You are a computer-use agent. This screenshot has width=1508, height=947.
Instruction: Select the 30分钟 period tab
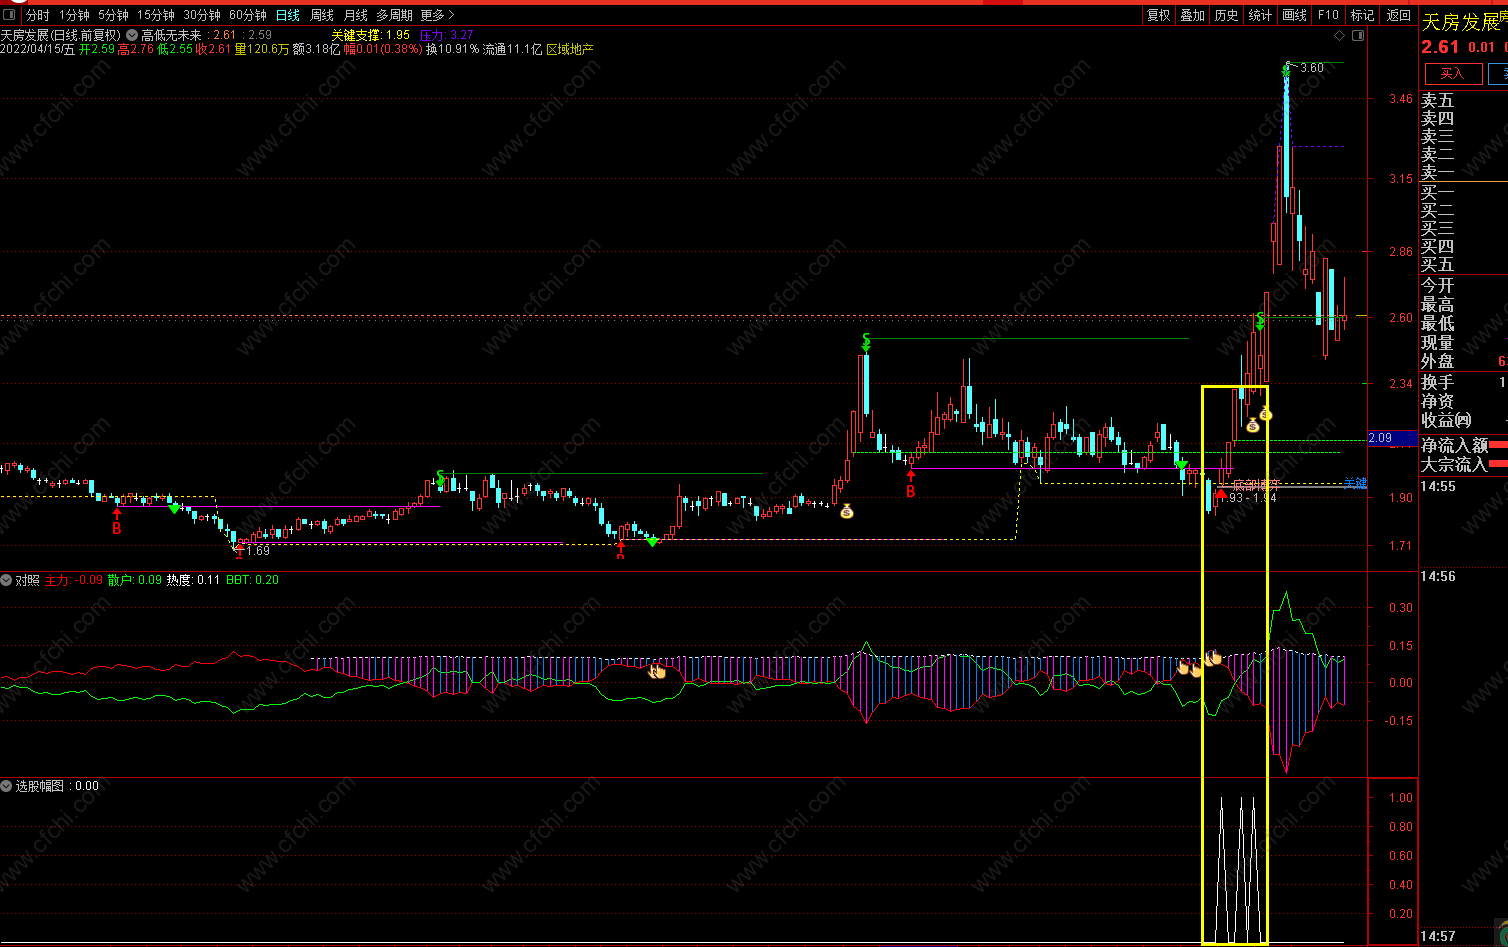(201, 15)
